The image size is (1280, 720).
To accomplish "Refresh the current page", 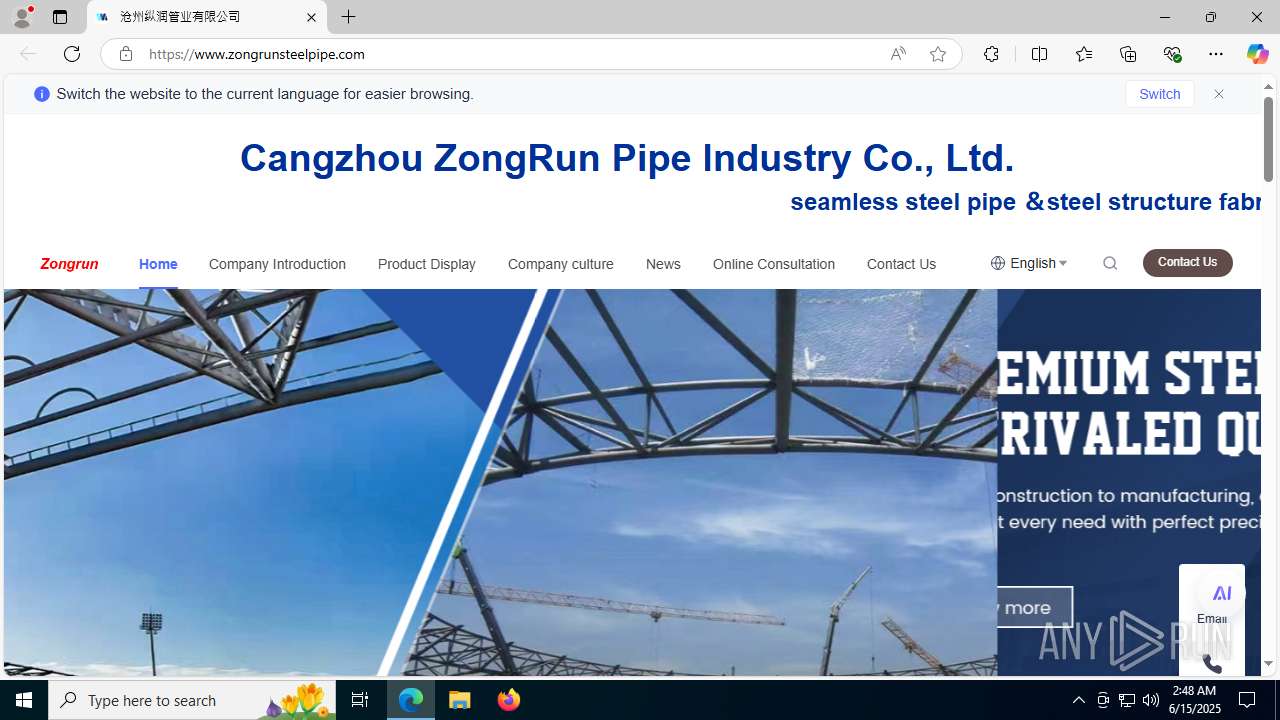I will click(x=72, y=54).
